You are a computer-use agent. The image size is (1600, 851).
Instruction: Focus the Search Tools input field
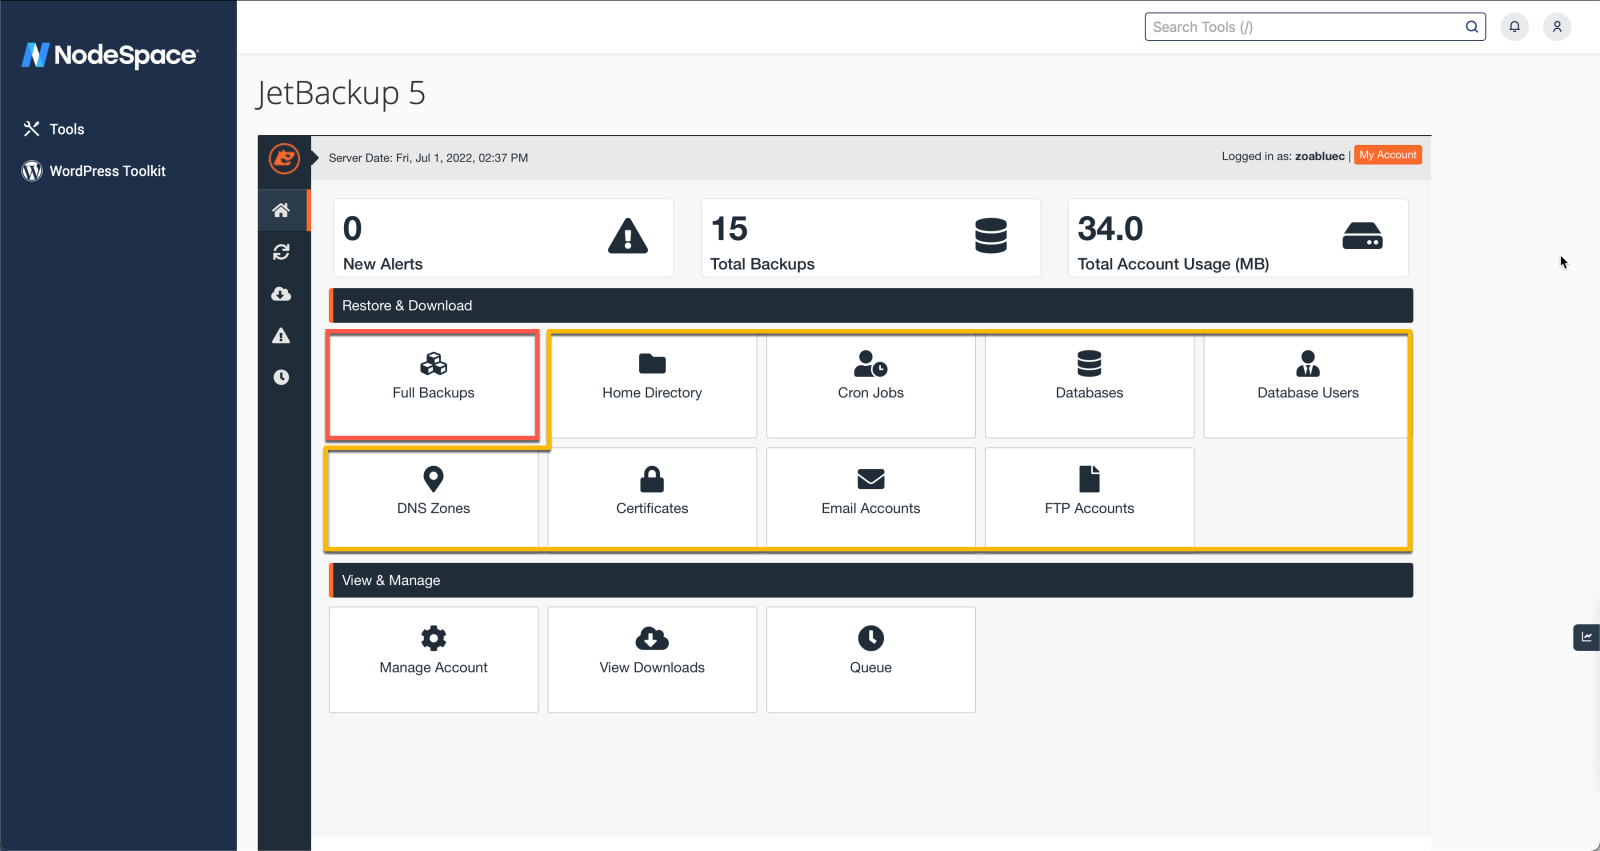1304,27
